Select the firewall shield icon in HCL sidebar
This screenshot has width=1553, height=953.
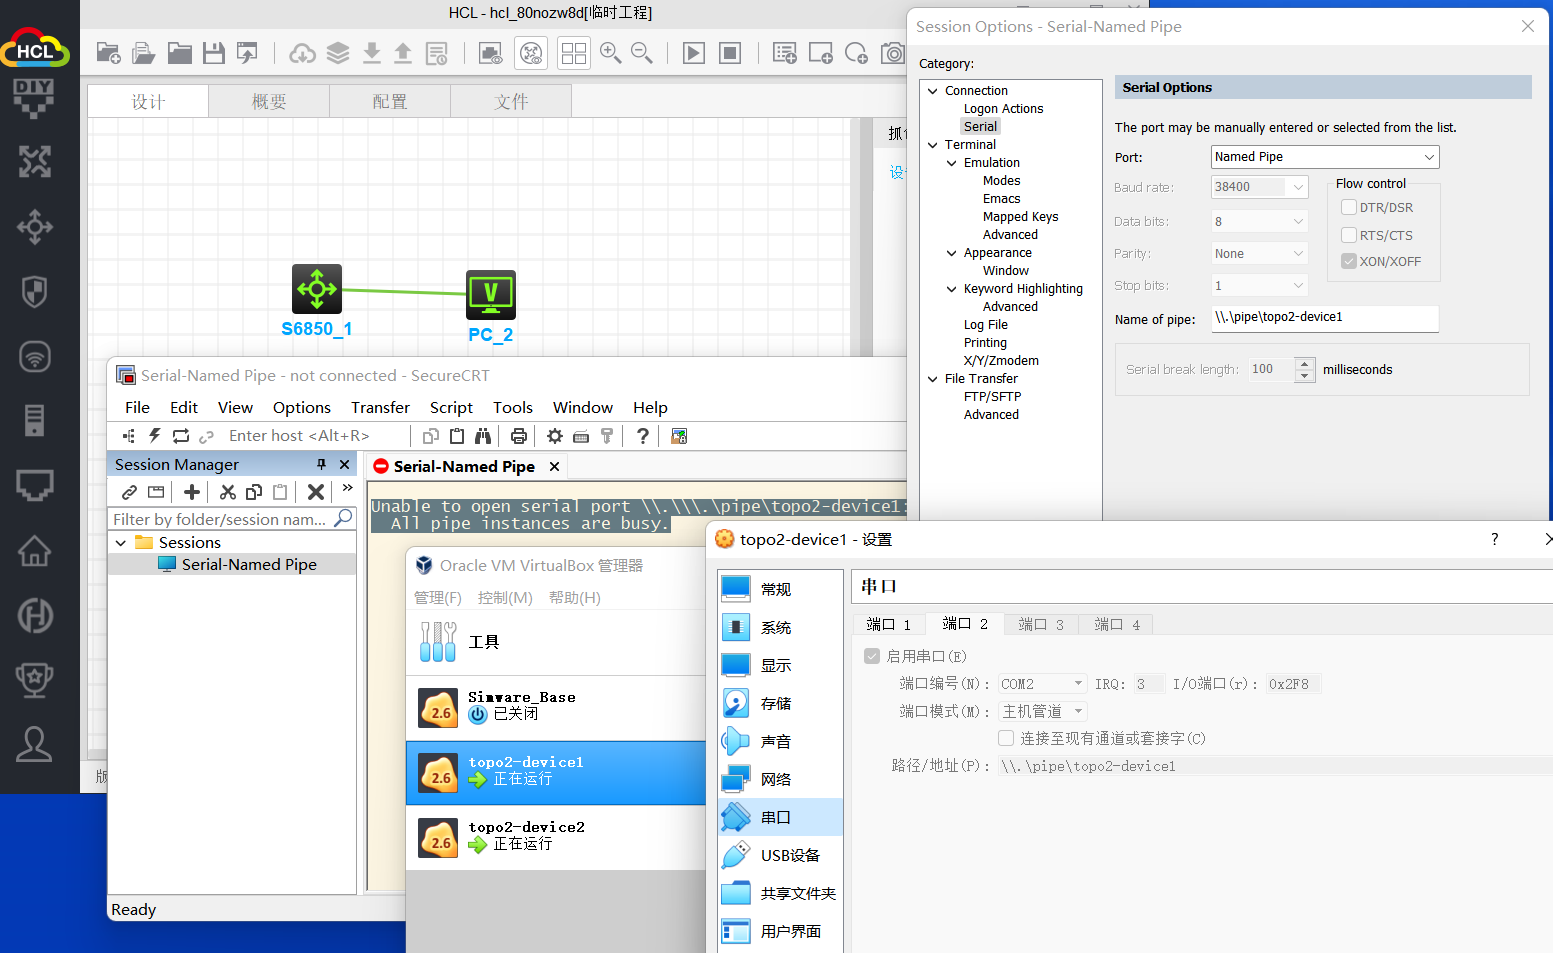click(x=34, y=292)
